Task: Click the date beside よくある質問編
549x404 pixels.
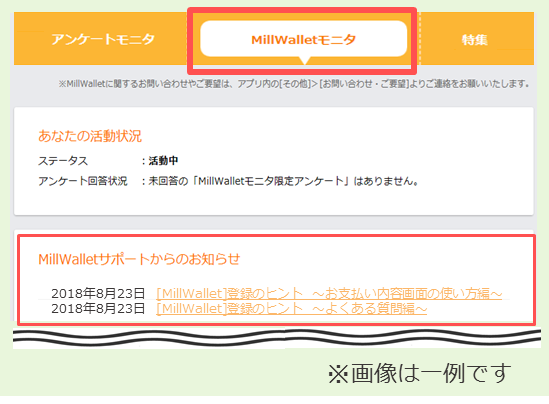Action: coord(98,308)
